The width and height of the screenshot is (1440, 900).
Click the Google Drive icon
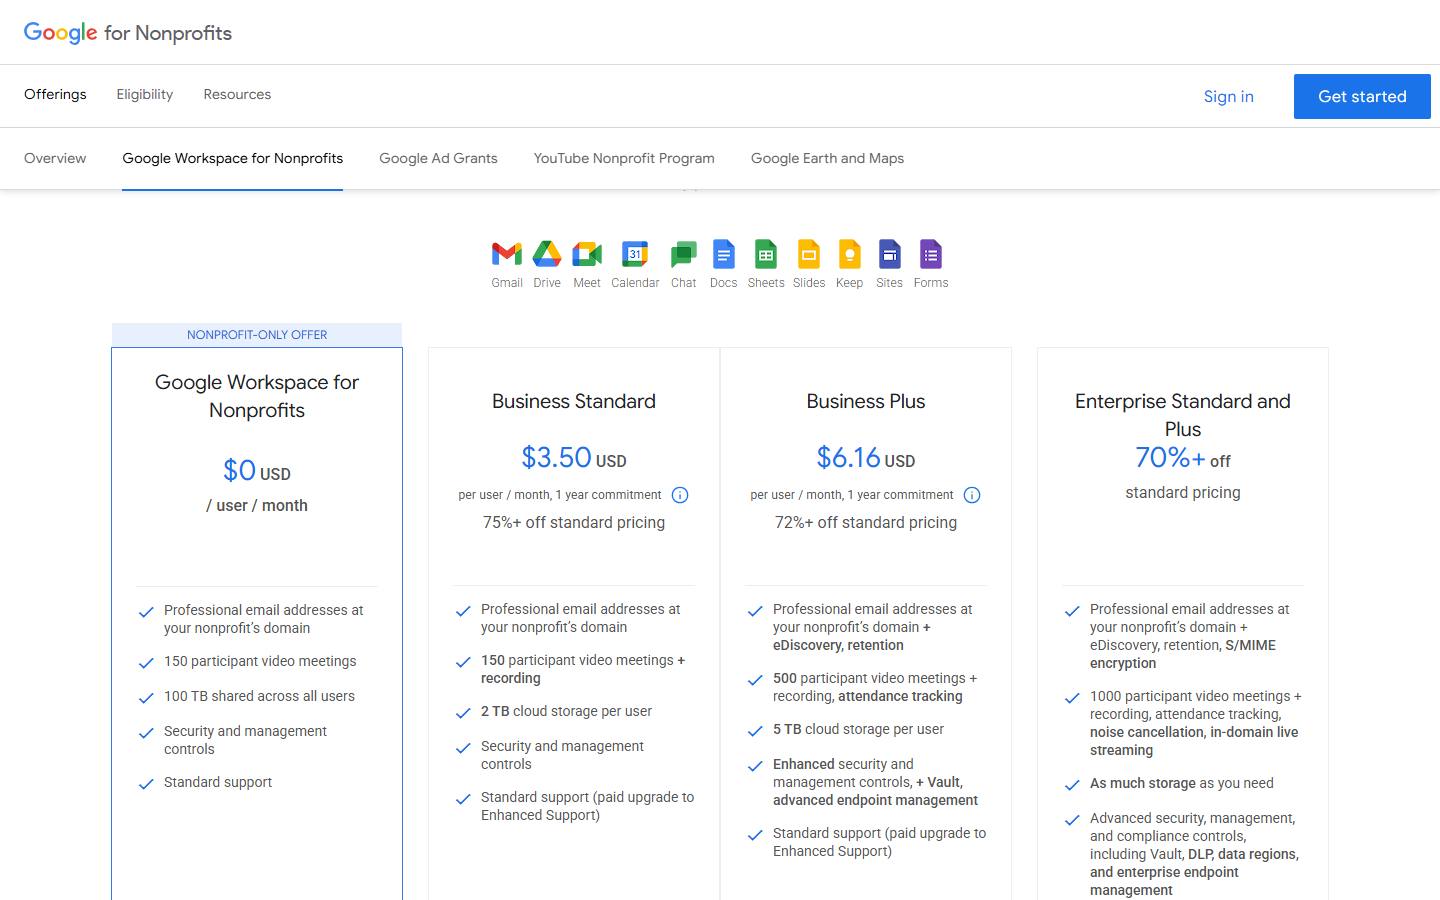tap(547, 255)
